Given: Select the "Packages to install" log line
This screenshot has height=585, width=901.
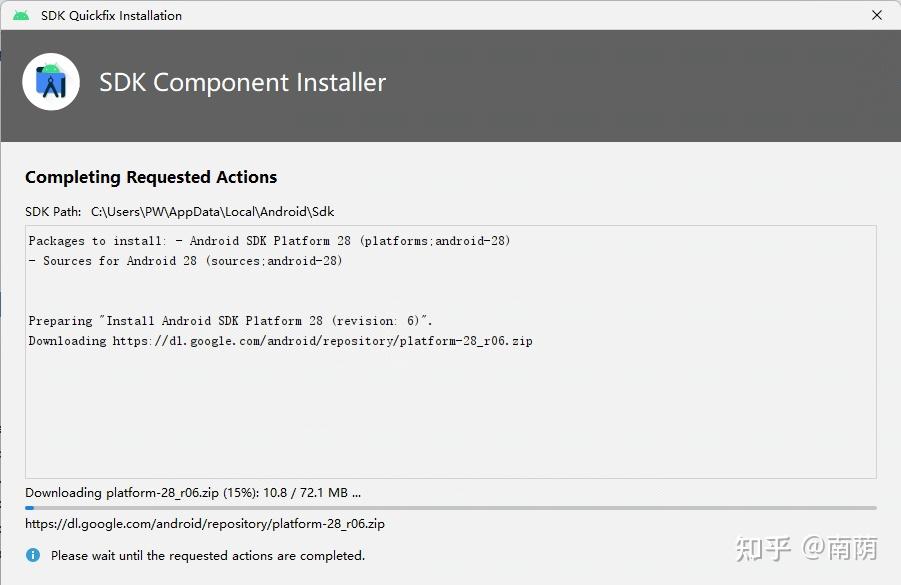Looking at the screenshot, I should 269,241.
